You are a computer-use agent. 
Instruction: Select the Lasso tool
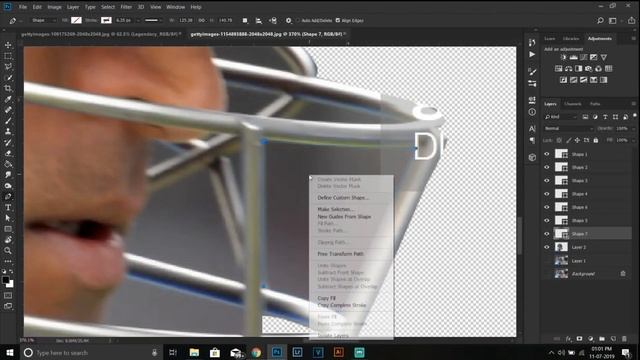coord(8,66)
